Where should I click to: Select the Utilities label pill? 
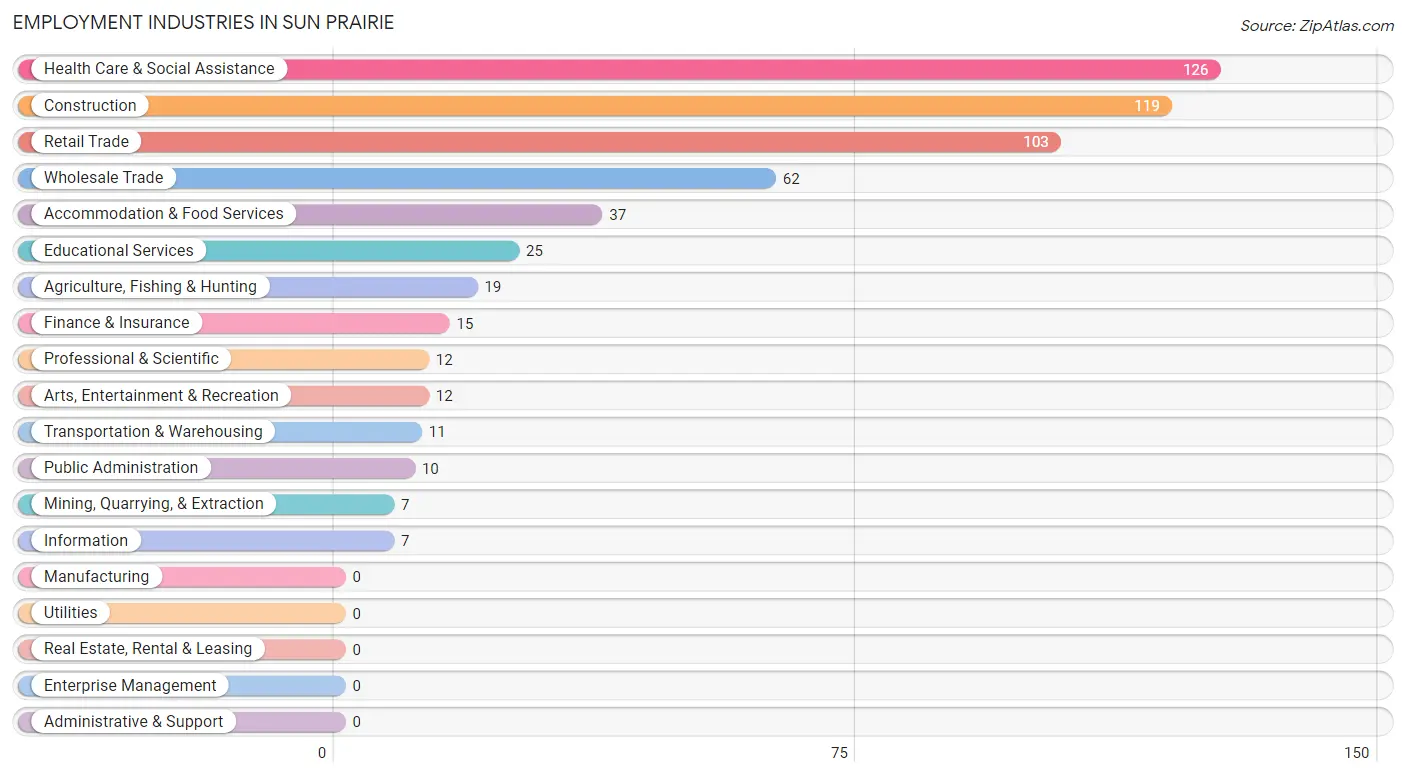71,613
